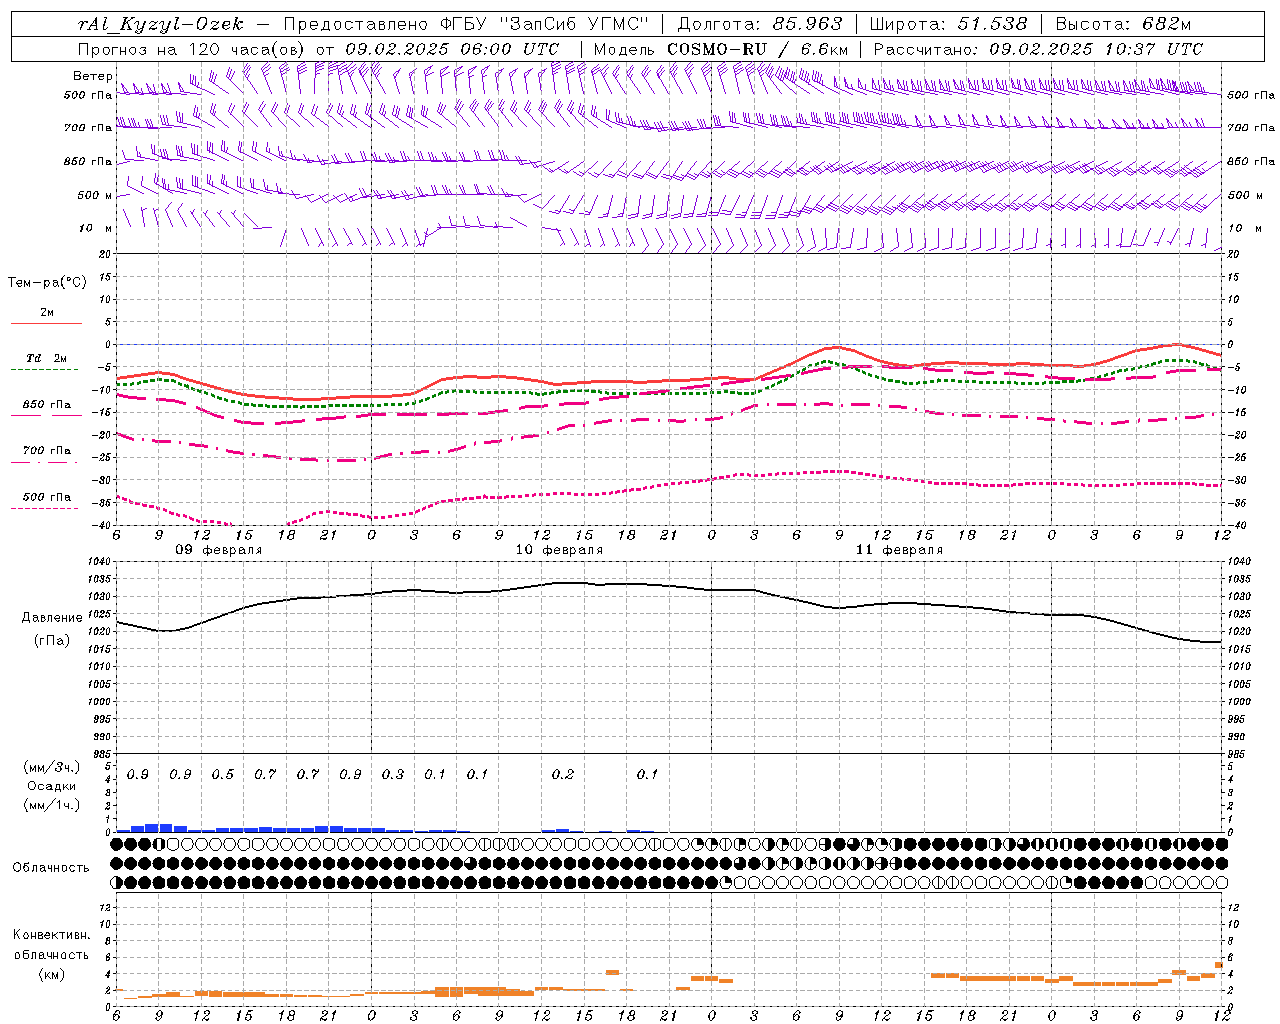Screen dimensions: 1280x1024
Task: Click the 'Конвективн.' convective cloud label
Action: (51, 935)
